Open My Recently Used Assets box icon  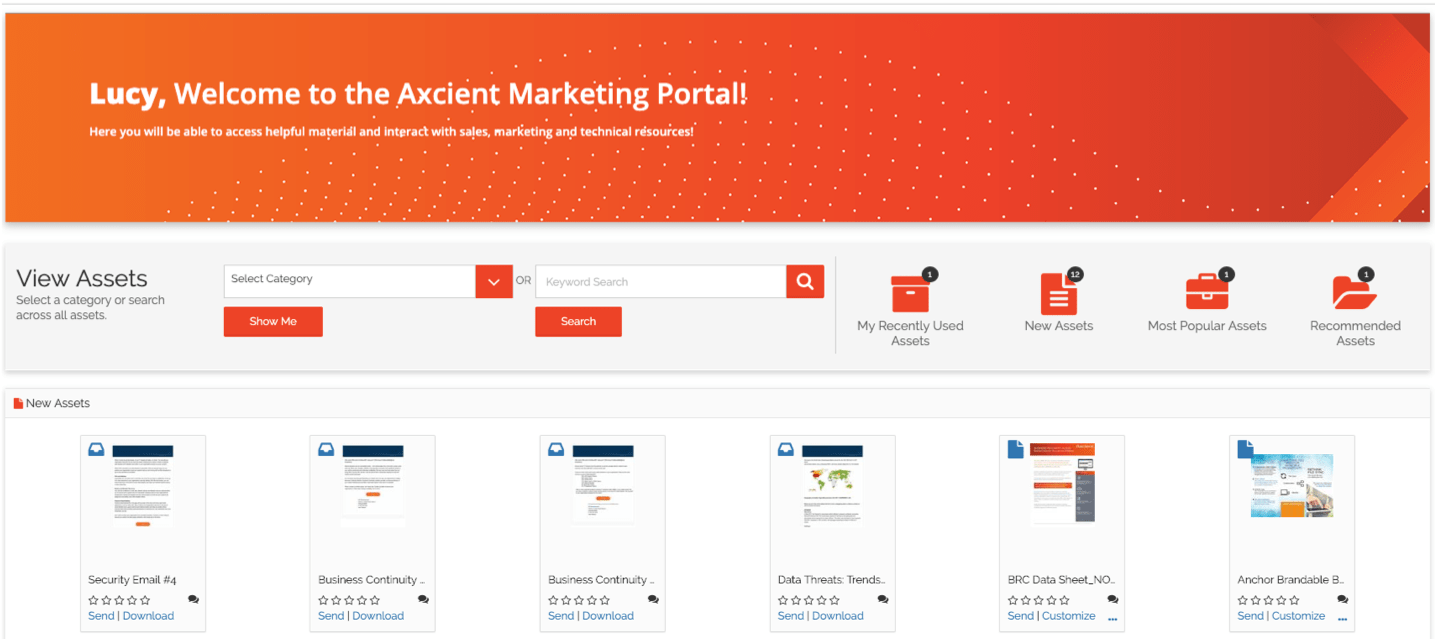click(910, 294)
